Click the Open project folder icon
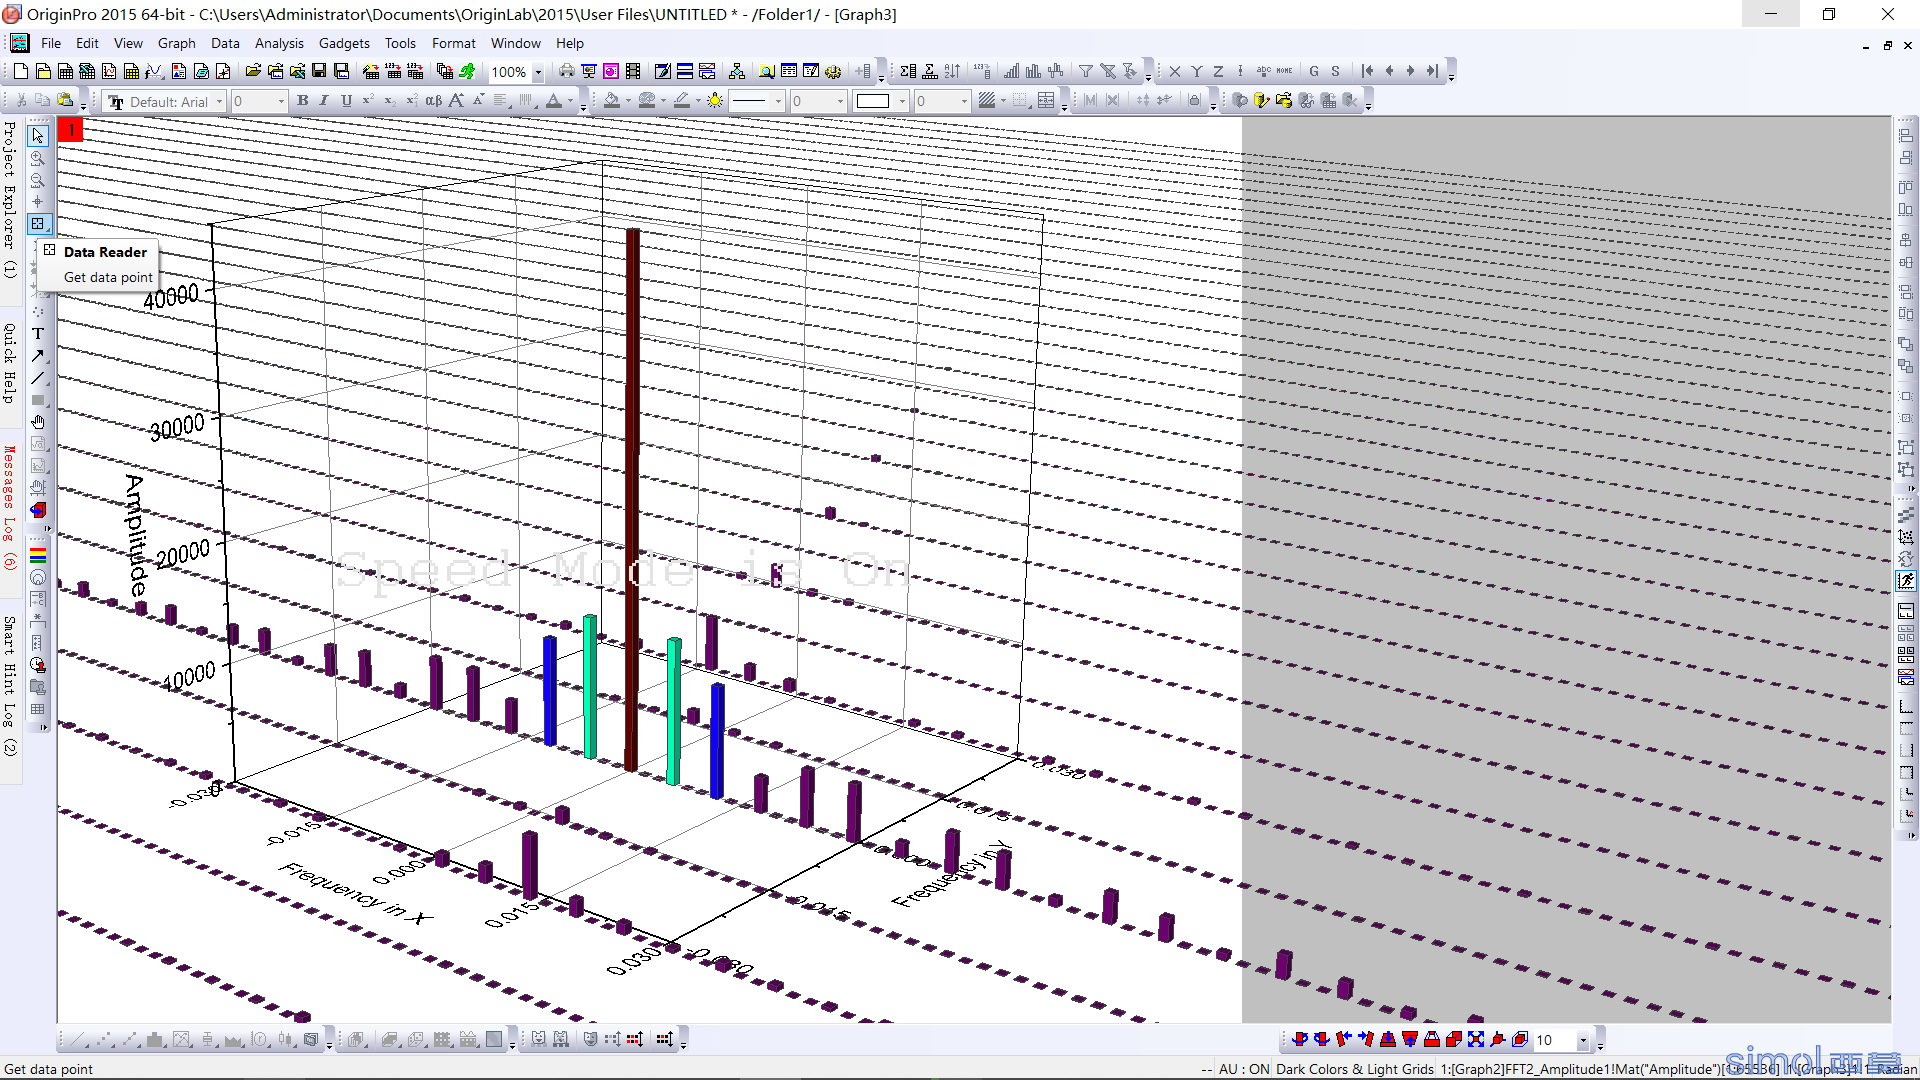The image size is (1920, 1080). [x=253, y=71]
